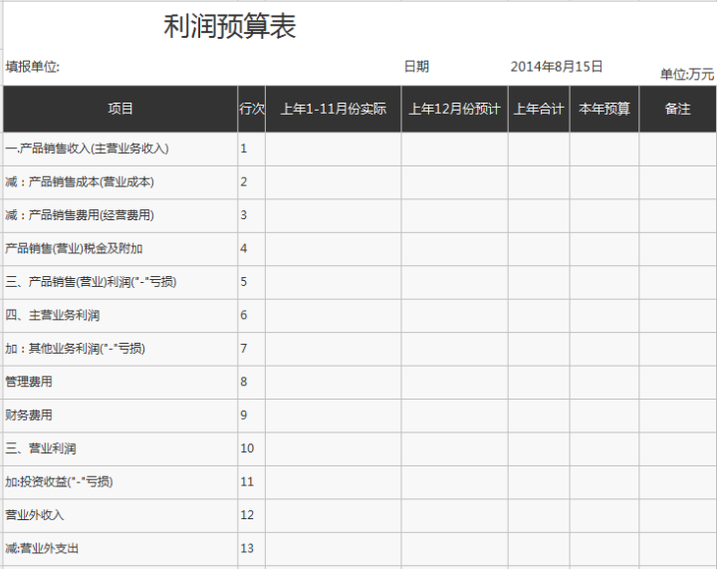Image resolution: width=720 pixels, height=569 pixels.
Task: Click the row number cell 4
Action: pos(252,249)
